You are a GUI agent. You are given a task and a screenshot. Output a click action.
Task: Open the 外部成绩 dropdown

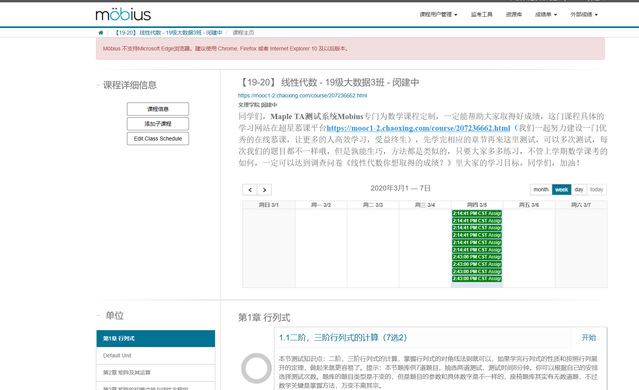584,15
